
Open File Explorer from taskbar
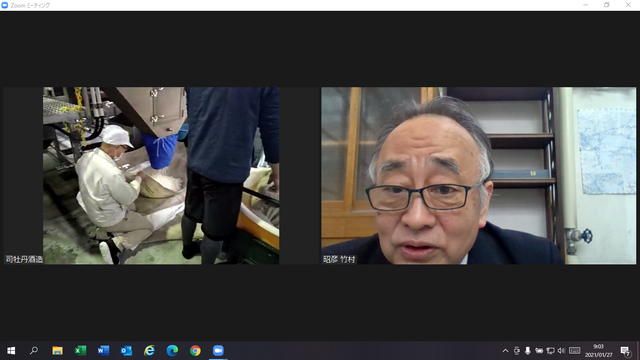(57, 351)
